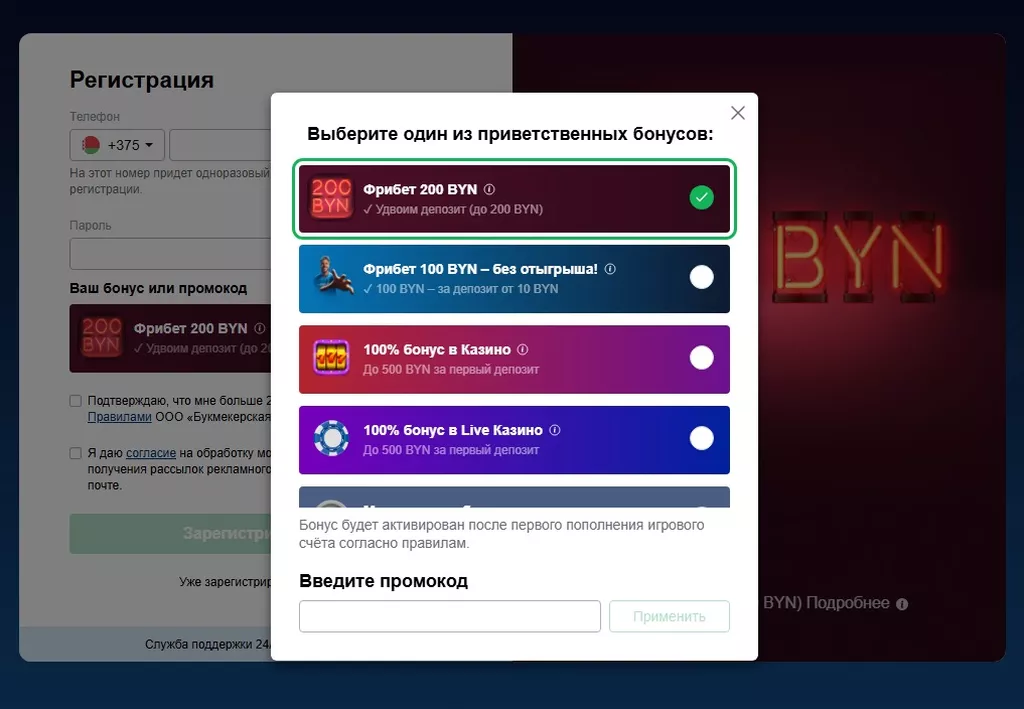Open the +375 country code dropdown
Screen dimensions: 1024x709
[x=118, y=145]
